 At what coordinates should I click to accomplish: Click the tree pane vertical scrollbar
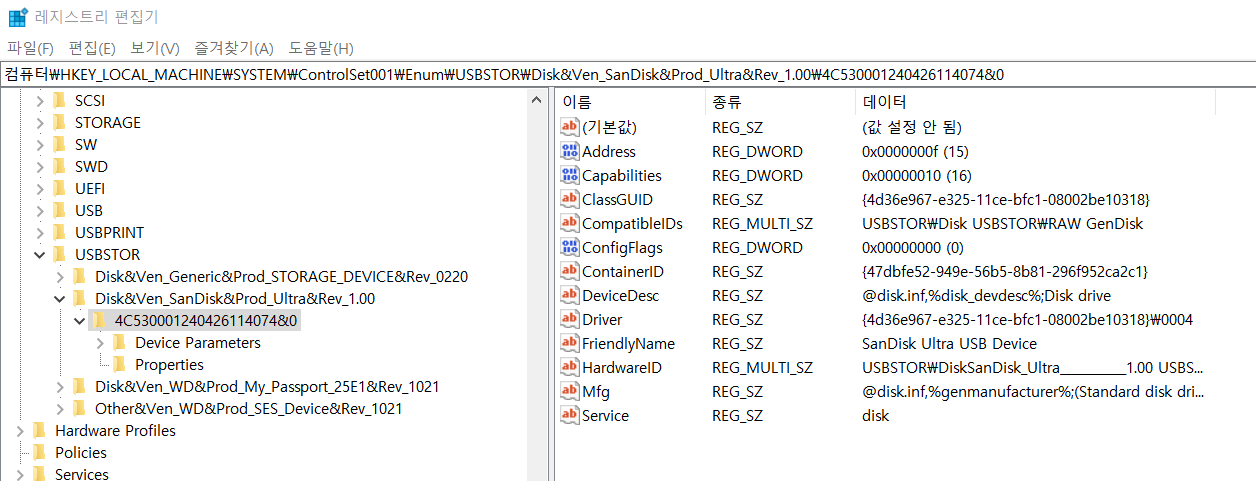point(537,285)
